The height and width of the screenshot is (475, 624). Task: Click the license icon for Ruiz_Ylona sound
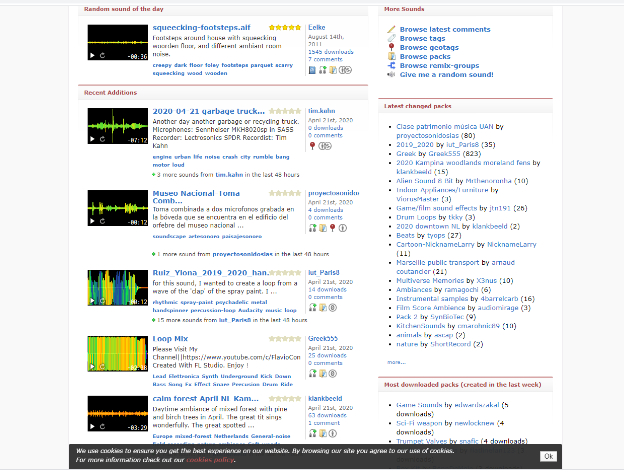pos(333,308)
